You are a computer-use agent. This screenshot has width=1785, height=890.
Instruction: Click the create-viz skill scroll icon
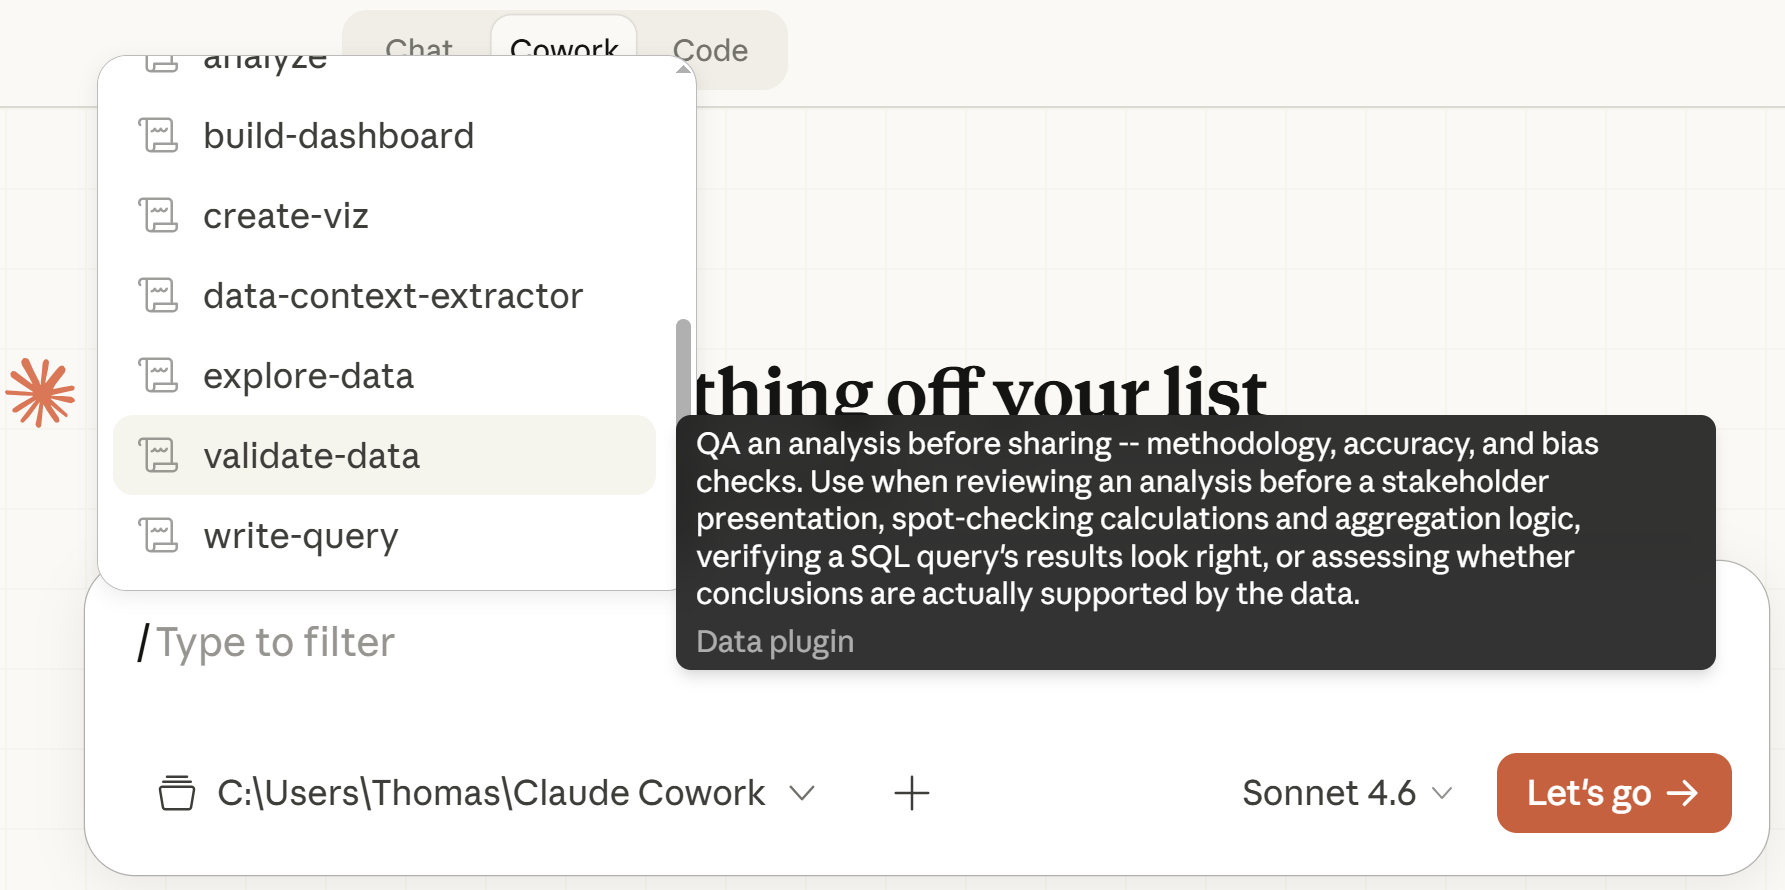(158, 215)
